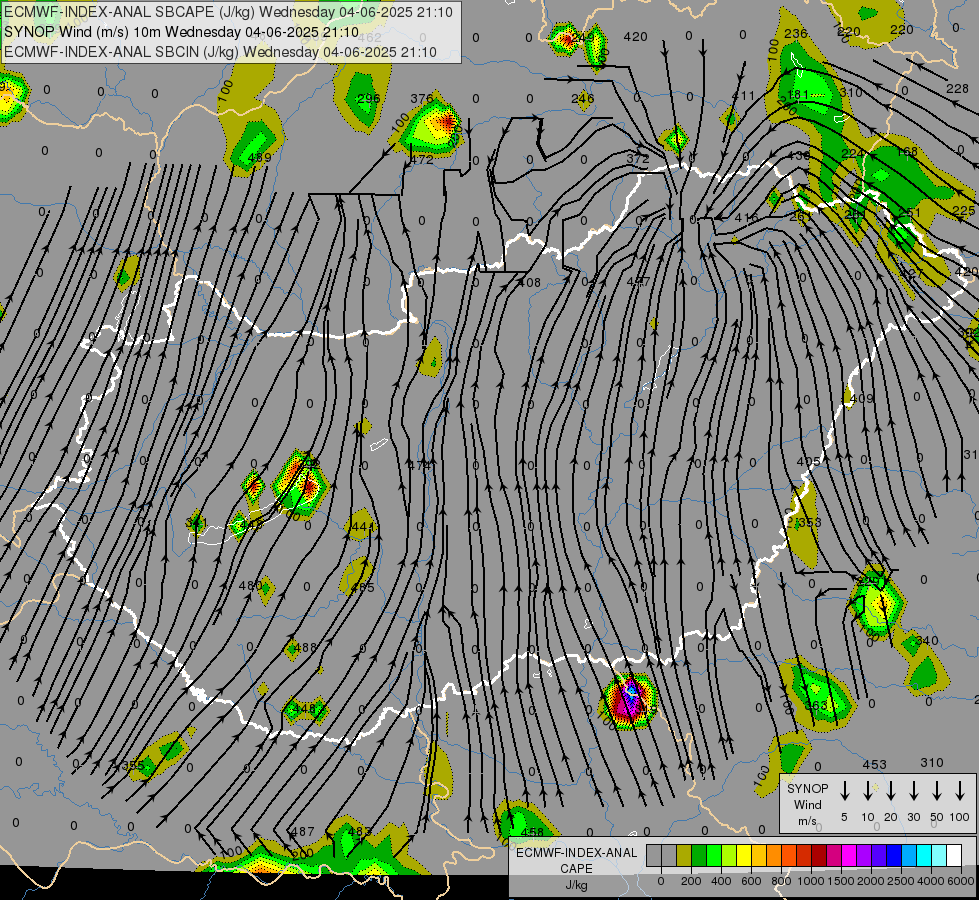Click the map value 441

[363, 527]
